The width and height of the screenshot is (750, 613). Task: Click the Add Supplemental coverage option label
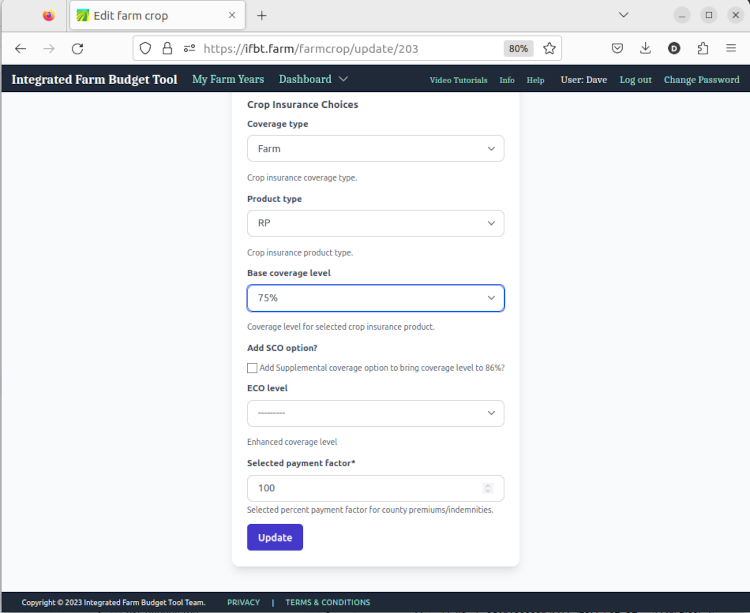pos(382,368)
